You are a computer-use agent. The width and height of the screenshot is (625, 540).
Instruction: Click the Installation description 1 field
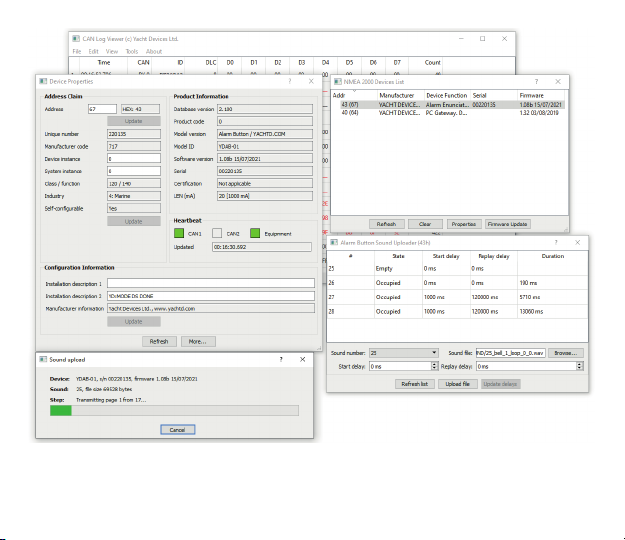coord(211,283)
